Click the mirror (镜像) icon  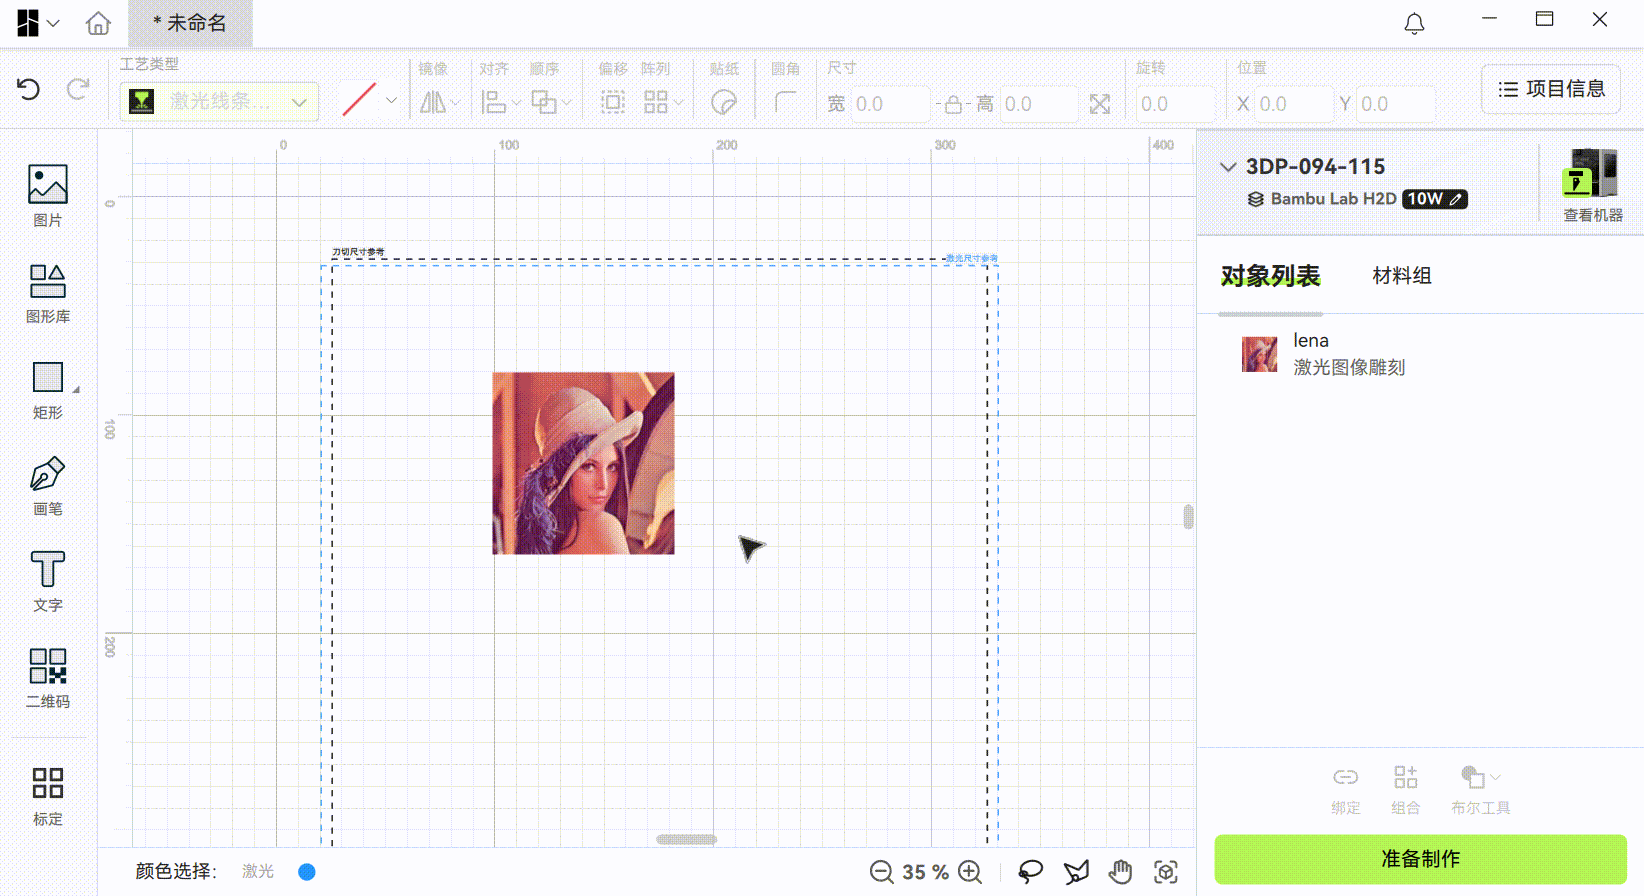coord(433,102)
